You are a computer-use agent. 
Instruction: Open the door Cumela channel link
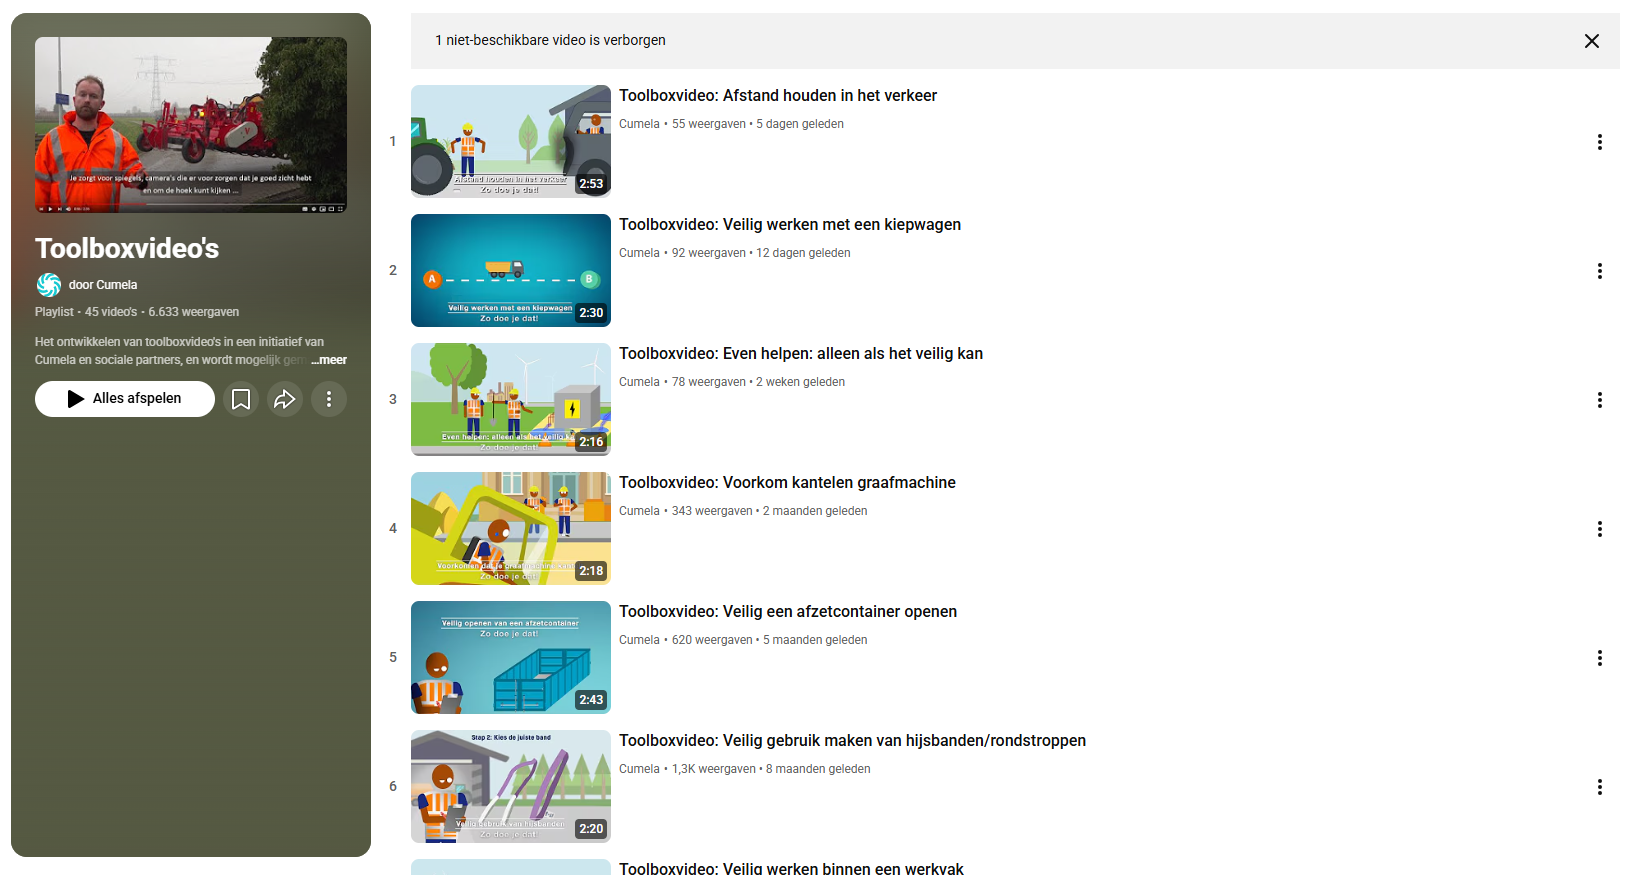point(103,285)
